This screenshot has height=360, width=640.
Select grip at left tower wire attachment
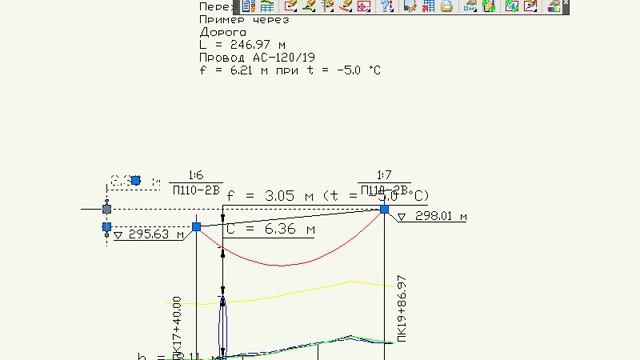196,227
